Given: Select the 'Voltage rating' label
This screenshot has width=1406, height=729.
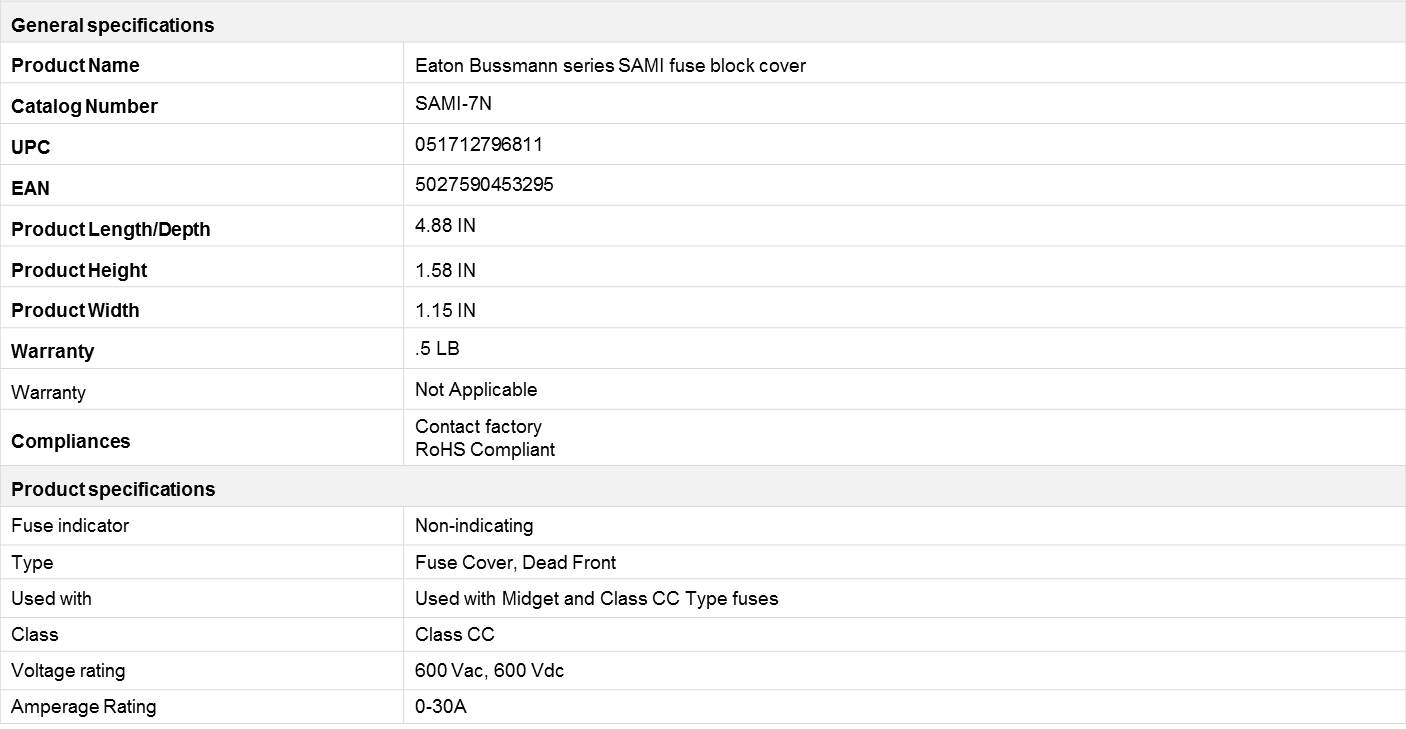Looking at the screenshot, I should click(68, 671).
